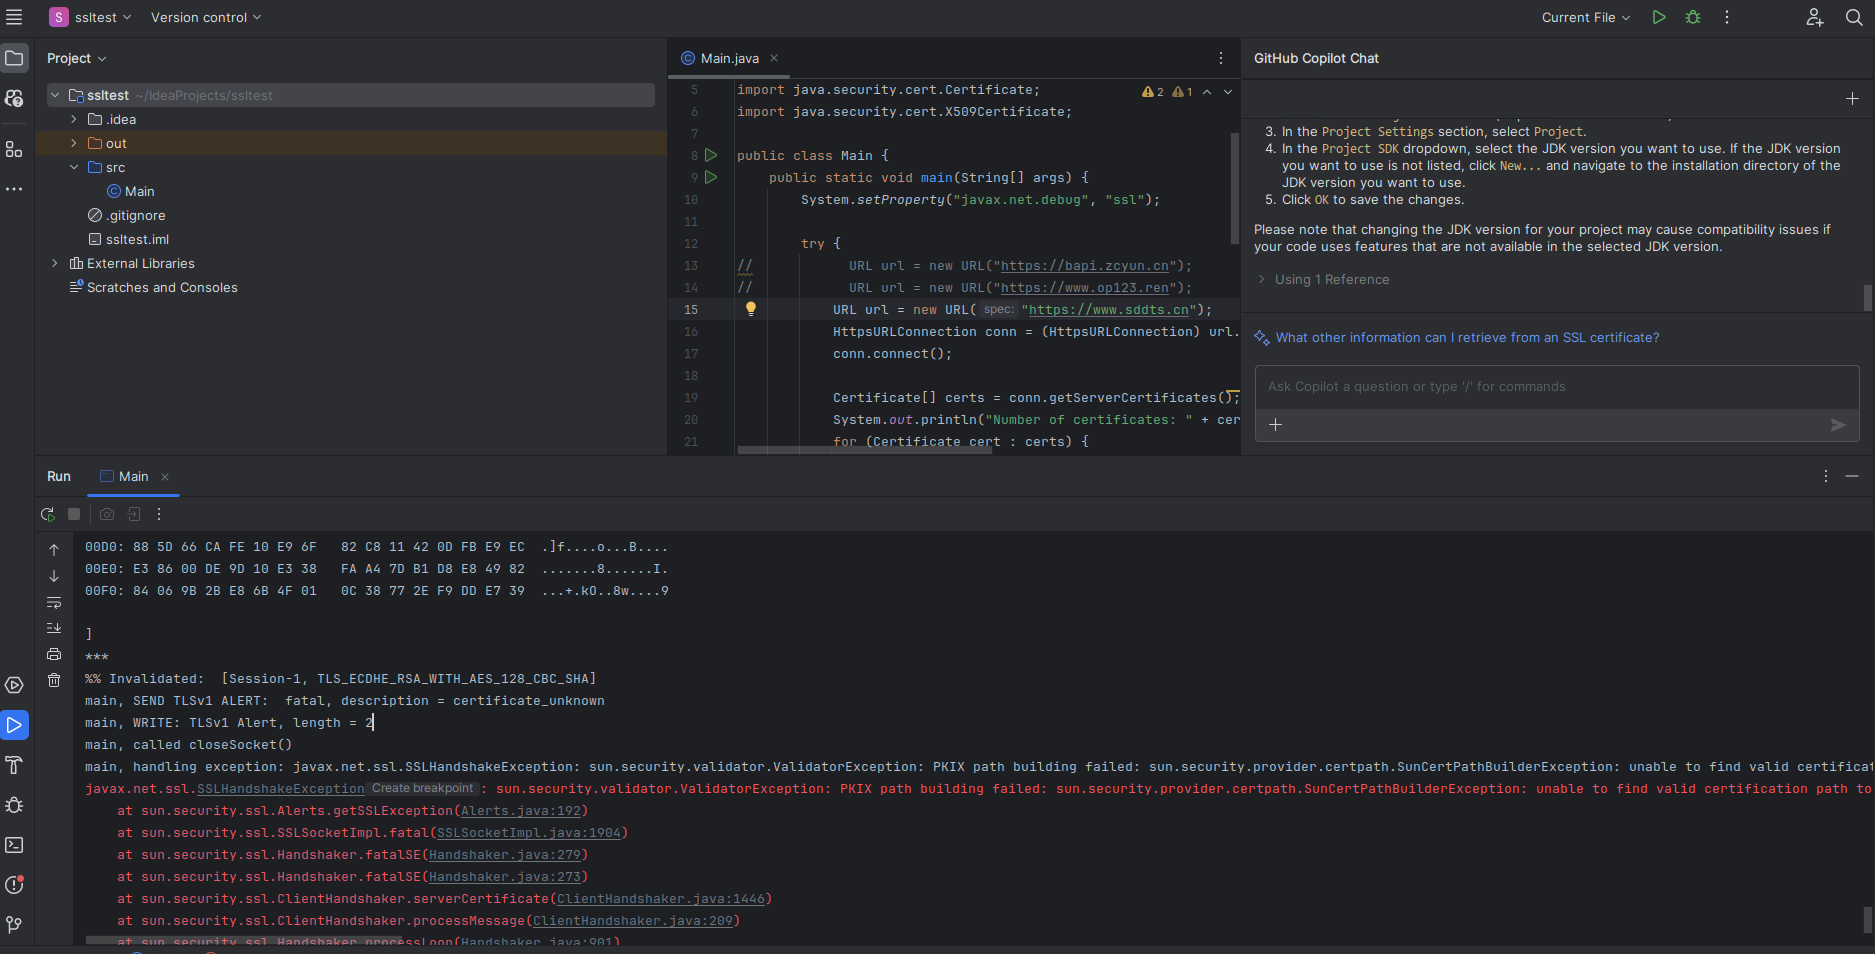
Task: Expand the out folder
Action: pos(73,143)
